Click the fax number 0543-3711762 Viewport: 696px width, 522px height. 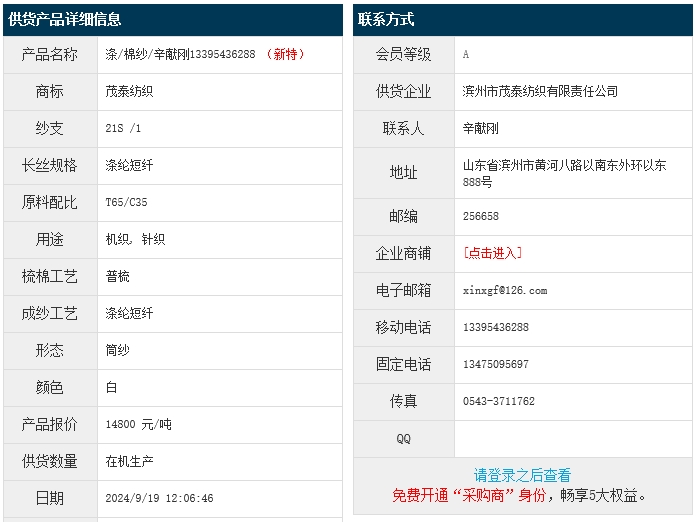pyautogui.click(x=499, y=401)
